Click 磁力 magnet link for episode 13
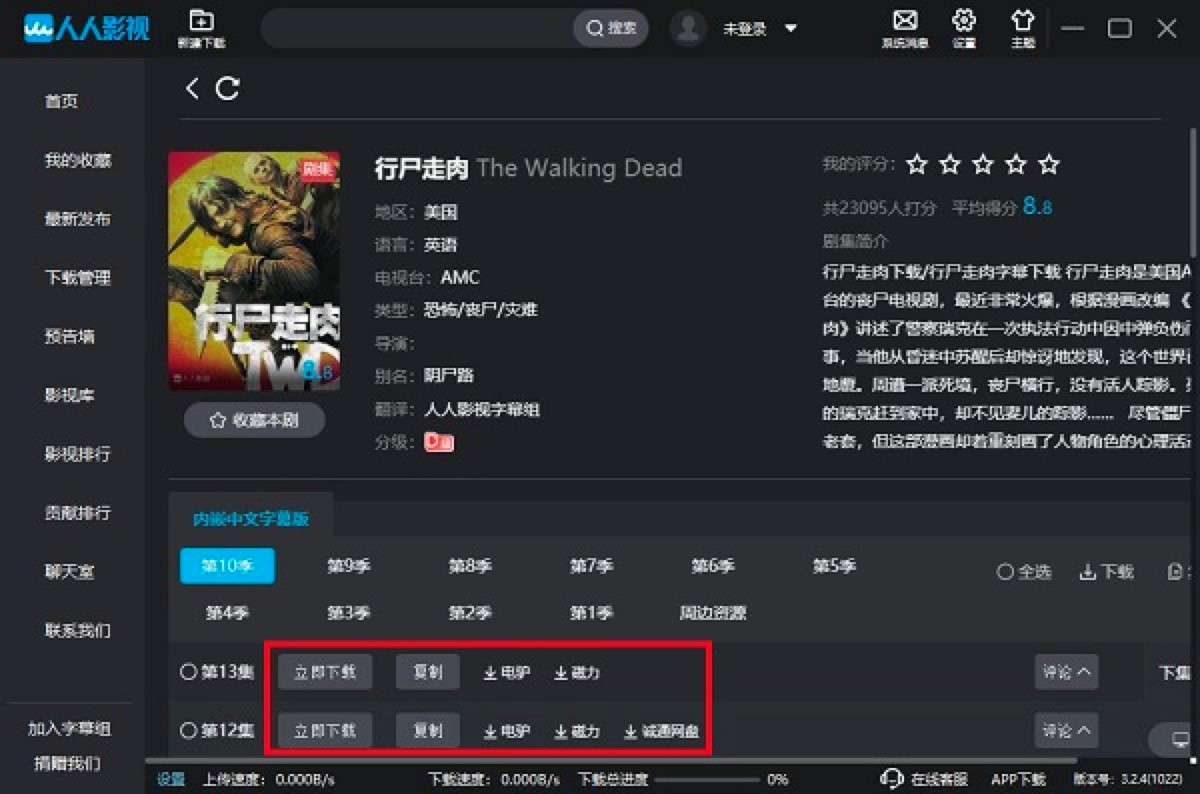The width and height of the screenshot is (1200, 794). tap(577, 673)
